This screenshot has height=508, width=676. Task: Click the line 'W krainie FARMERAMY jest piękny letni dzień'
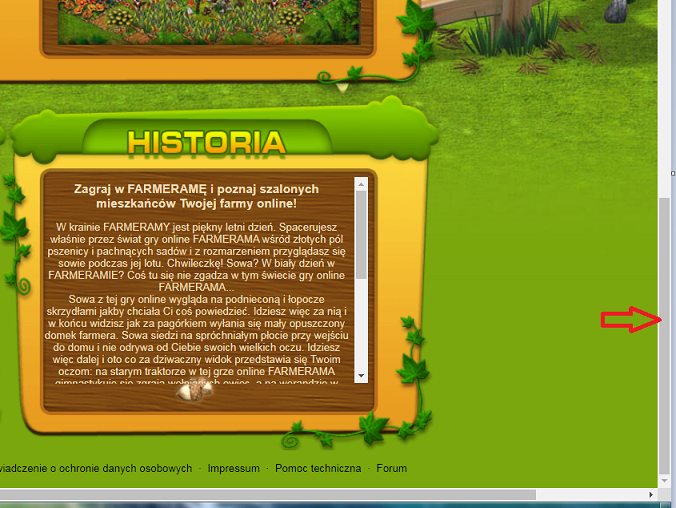pyautogui.click(x=165, y=227)
